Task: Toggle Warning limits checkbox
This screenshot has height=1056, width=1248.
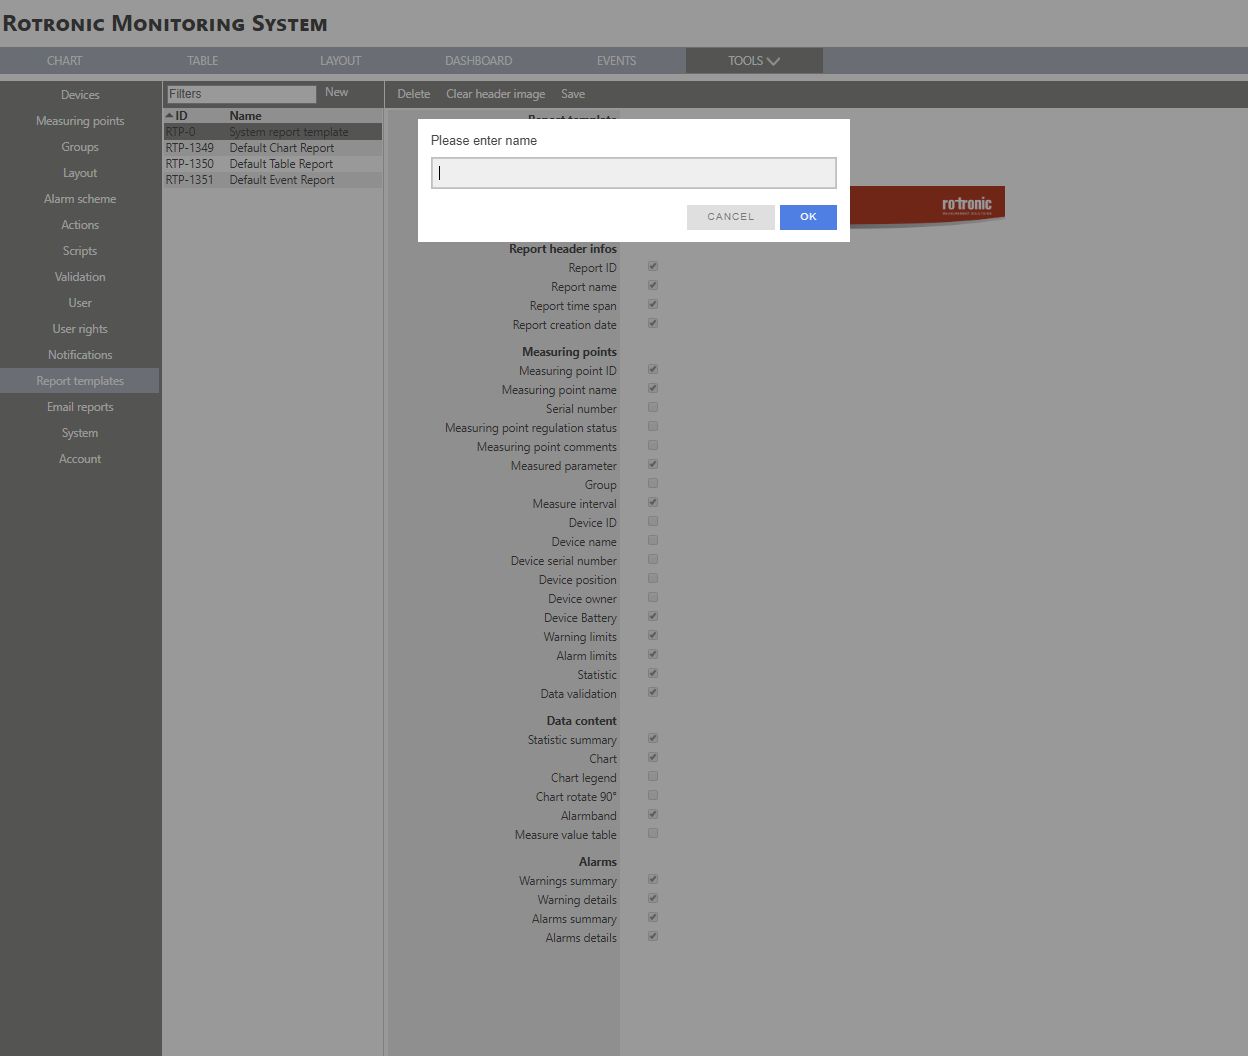Action: pos(653,636)
